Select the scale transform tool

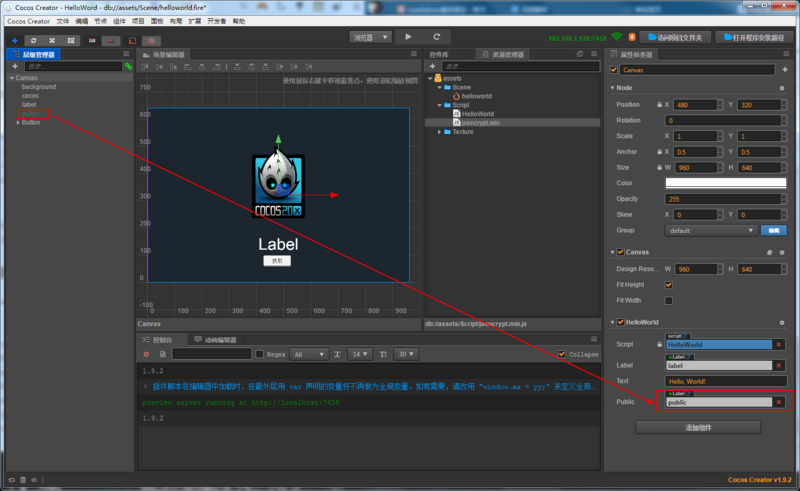52,40
